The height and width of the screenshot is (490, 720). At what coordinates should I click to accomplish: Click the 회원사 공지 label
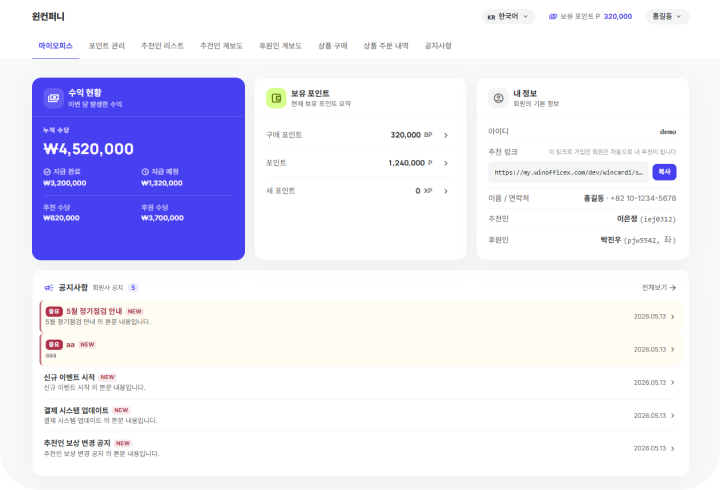point(108,287)
